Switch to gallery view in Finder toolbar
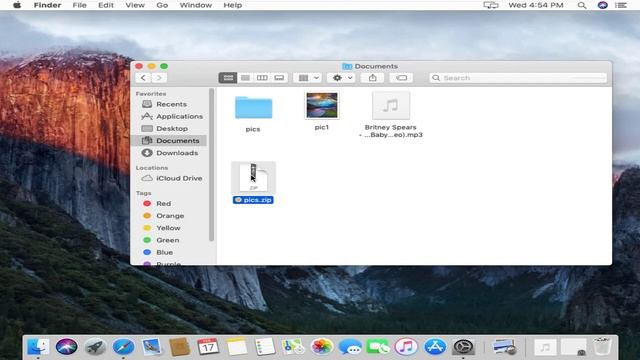The height and width of the screenshot is (360, 640). coord(279,78)
